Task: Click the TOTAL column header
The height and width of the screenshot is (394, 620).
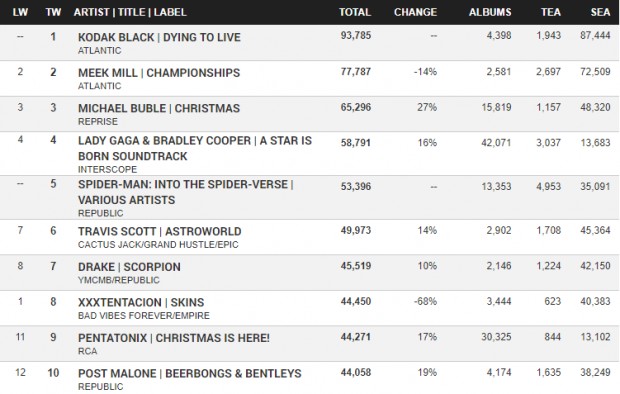Action: point(355,12)
